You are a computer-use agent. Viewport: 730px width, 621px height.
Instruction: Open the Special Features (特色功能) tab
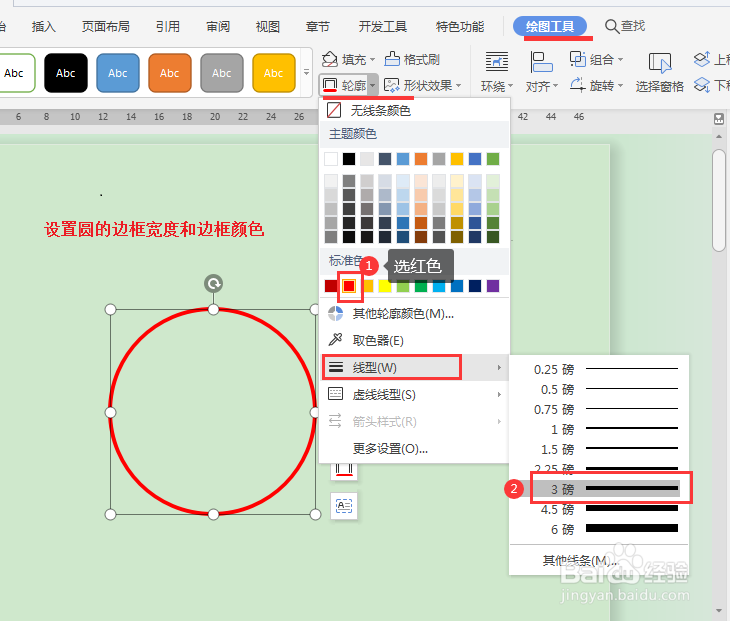click(460, 27)
